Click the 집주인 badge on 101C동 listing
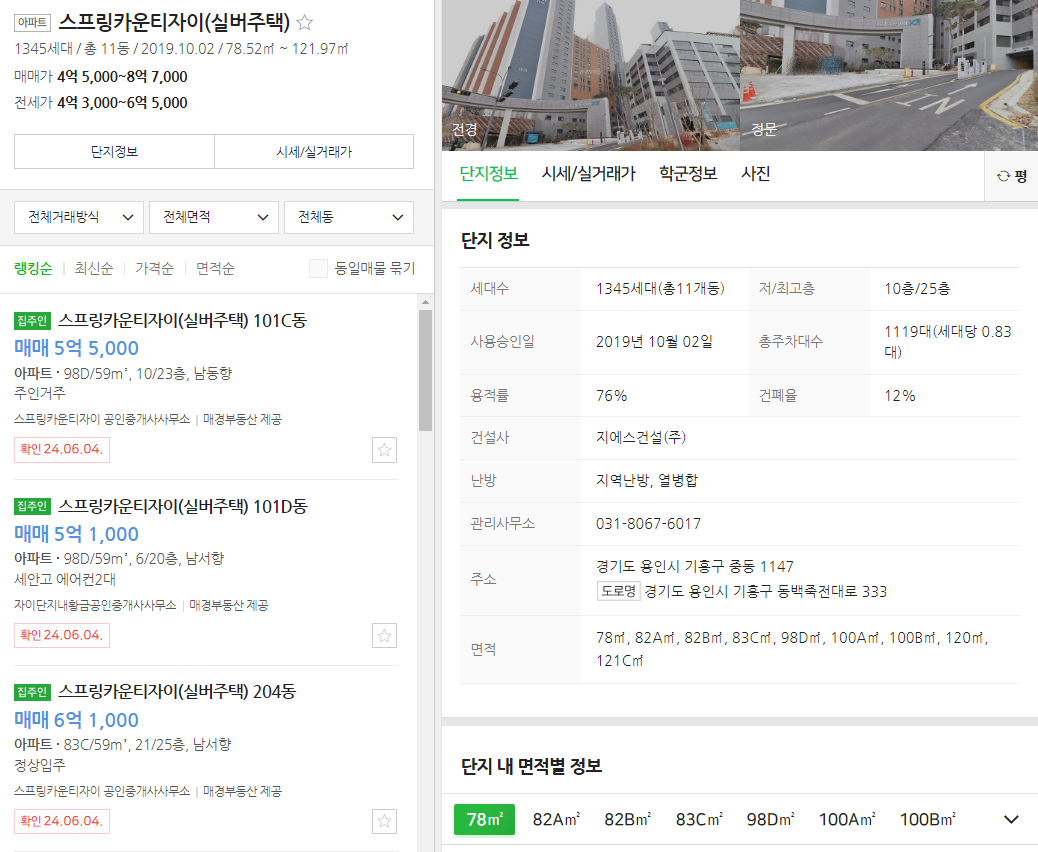The height and width of the screenshot is (852, 1038). (32, 321)
